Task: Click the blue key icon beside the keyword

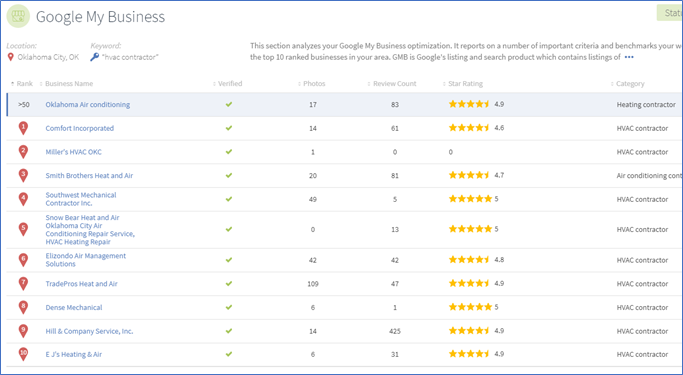Action: pos(95,57)
